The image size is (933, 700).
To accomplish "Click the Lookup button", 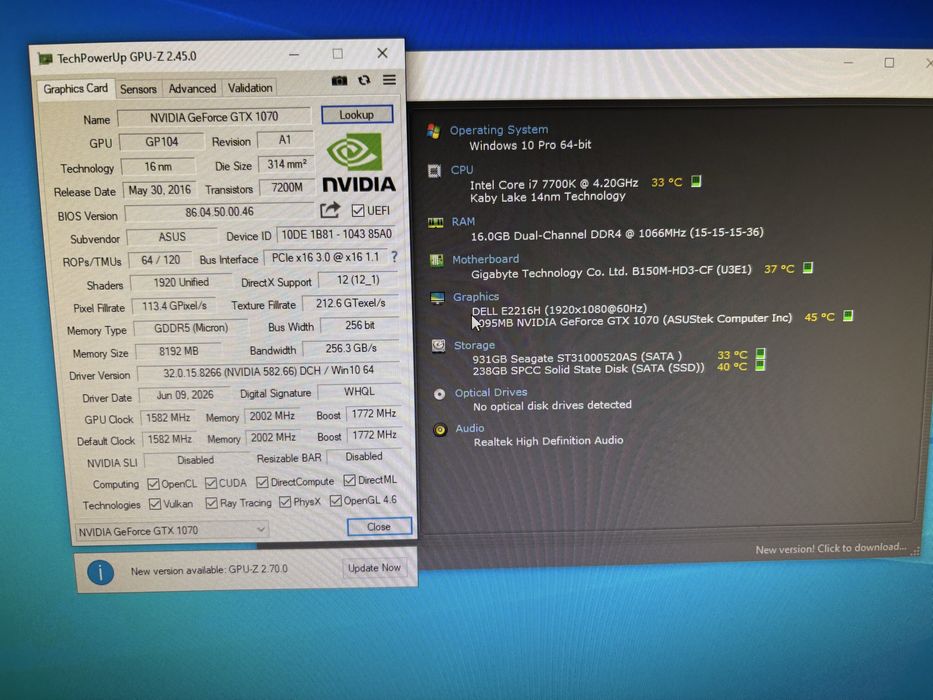I will pyautogui.click(x=357, y=114).
